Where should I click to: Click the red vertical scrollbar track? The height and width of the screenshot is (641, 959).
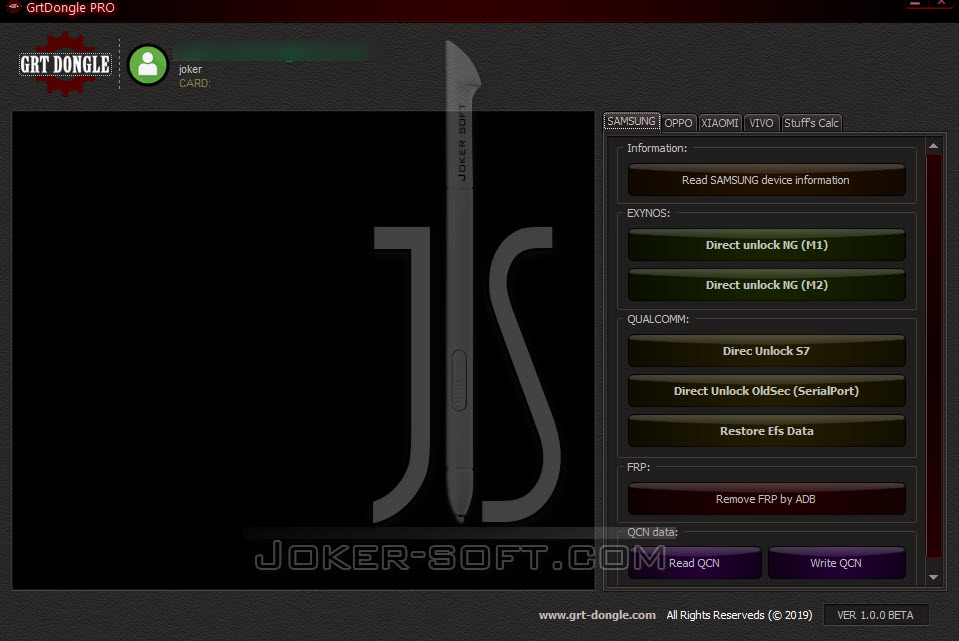933,356
